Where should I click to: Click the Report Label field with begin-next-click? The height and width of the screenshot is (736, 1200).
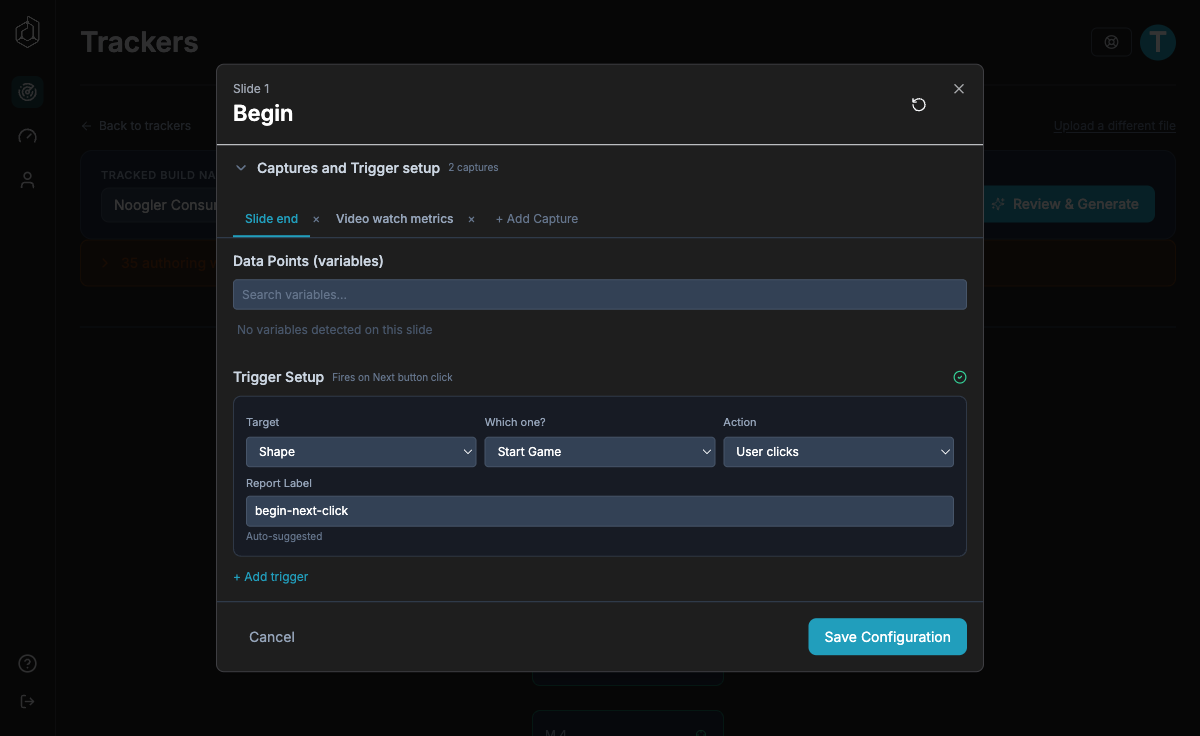point(600,511)
